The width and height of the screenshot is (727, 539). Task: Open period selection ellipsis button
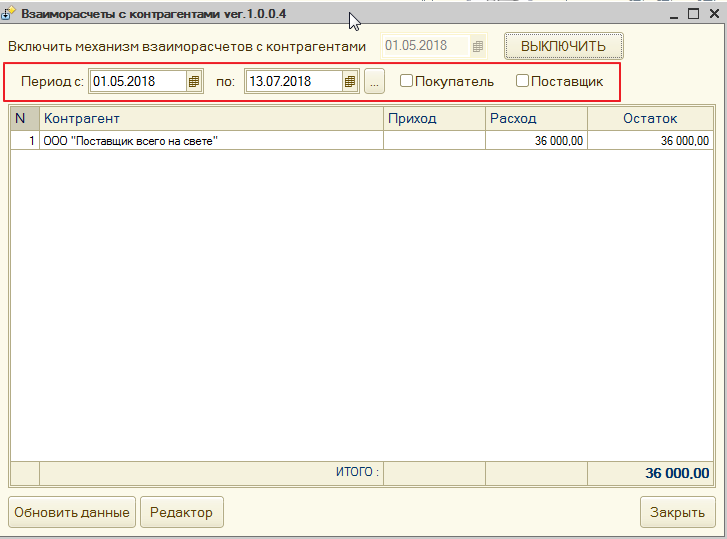374,82
